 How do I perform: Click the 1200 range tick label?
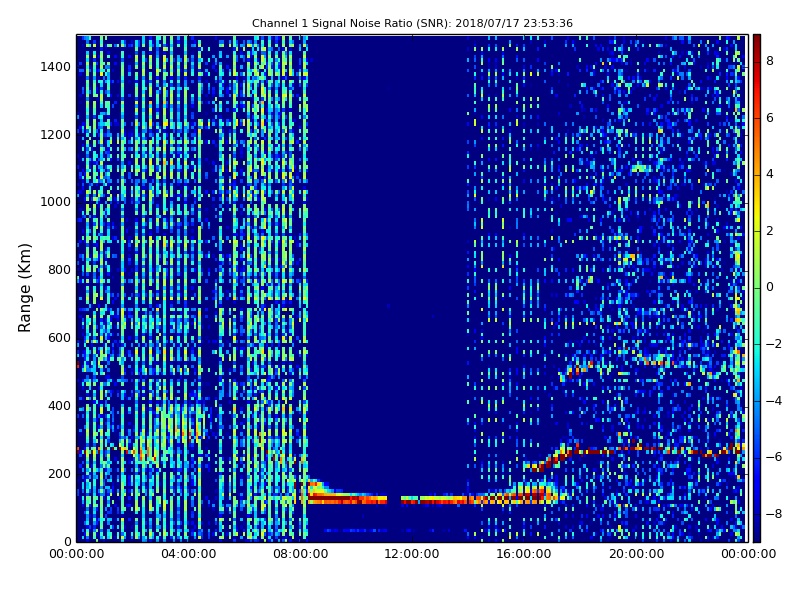click(x=56, y=135)
